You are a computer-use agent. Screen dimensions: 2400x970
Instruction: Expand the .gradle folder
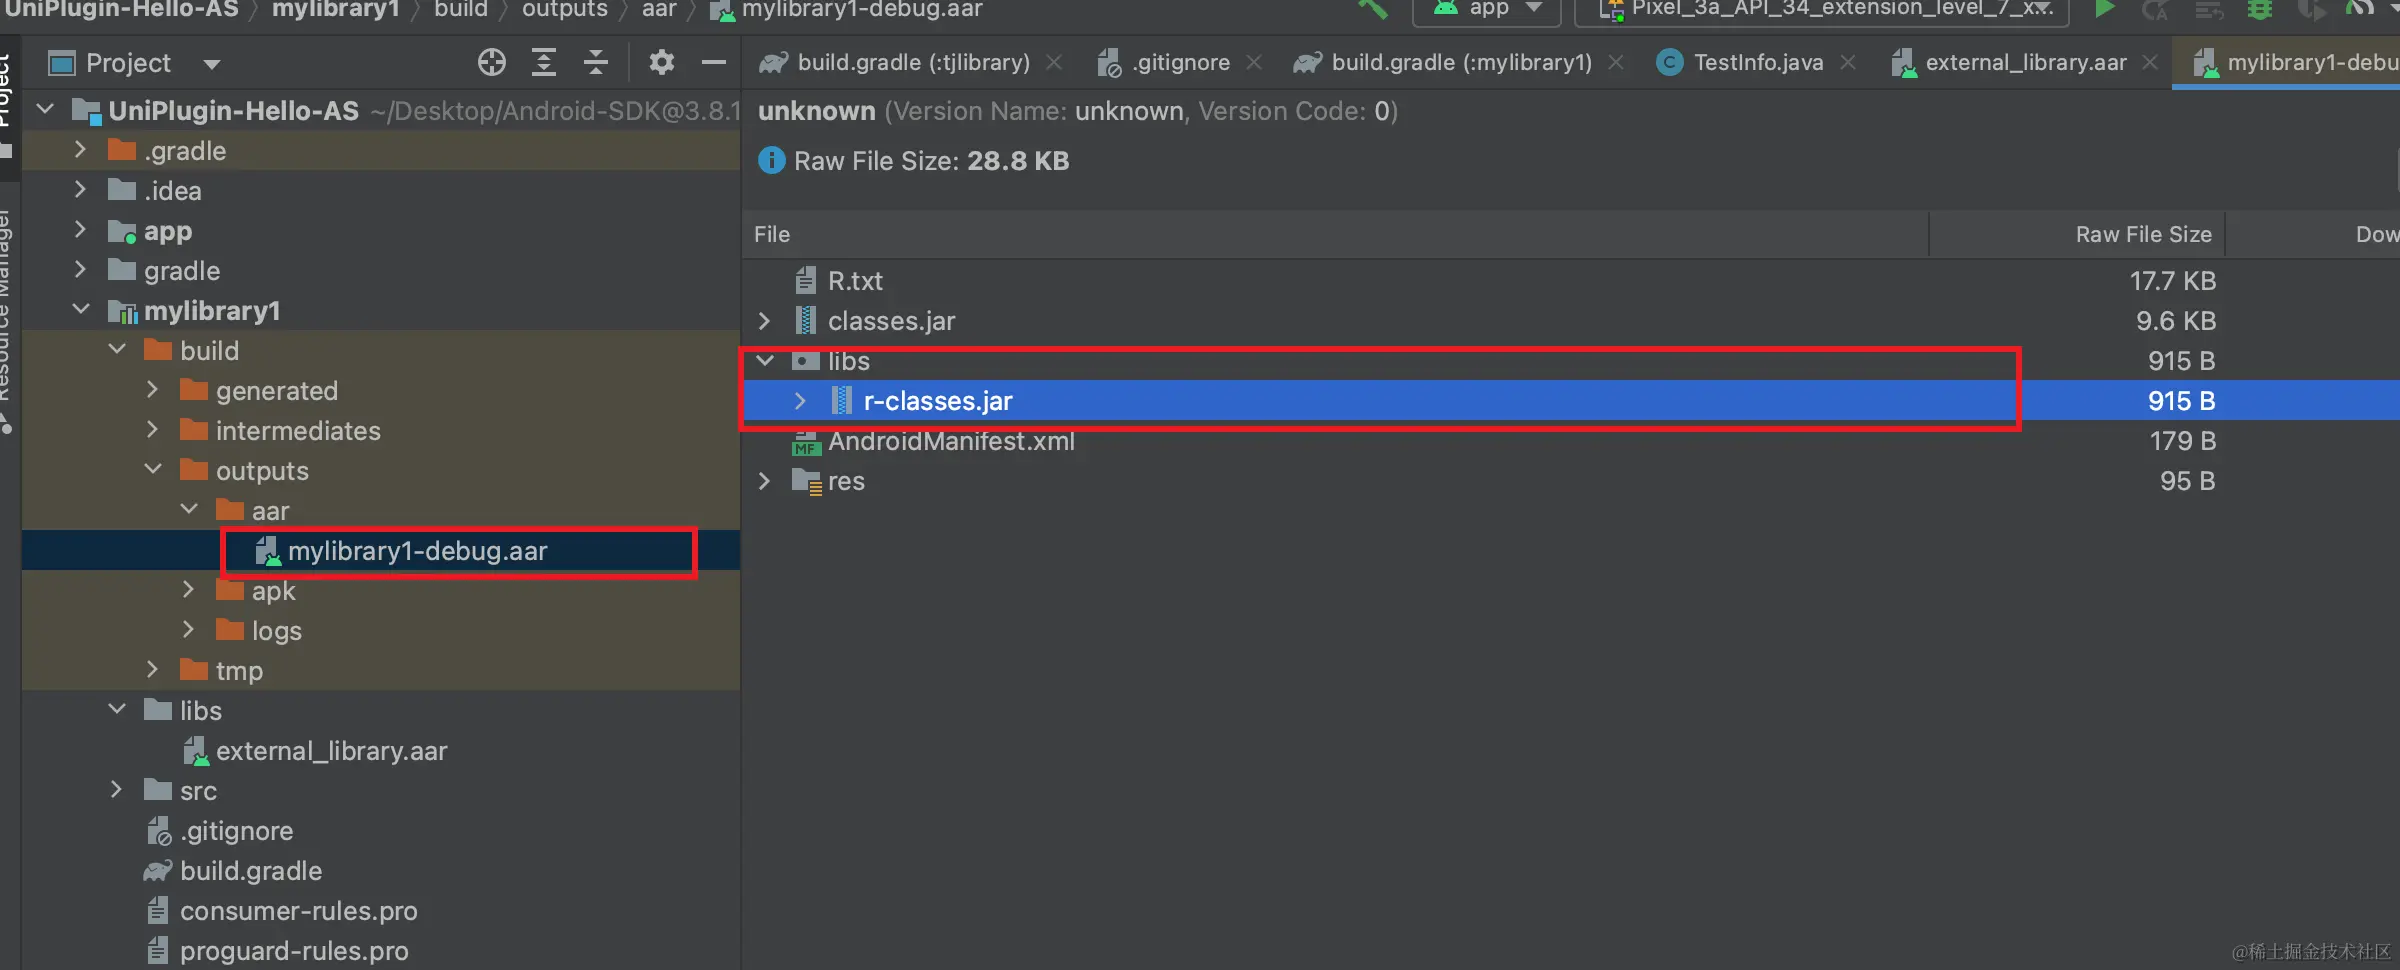(81, 150)
